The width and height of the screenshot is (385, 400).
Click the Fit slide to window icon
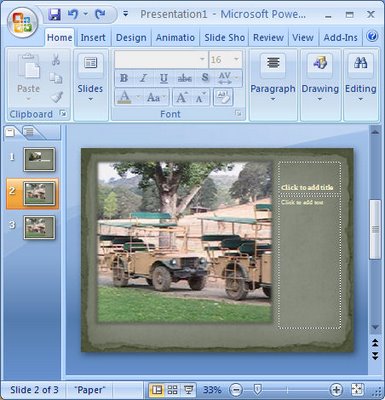pyautogui.click(x=358, y=389)
